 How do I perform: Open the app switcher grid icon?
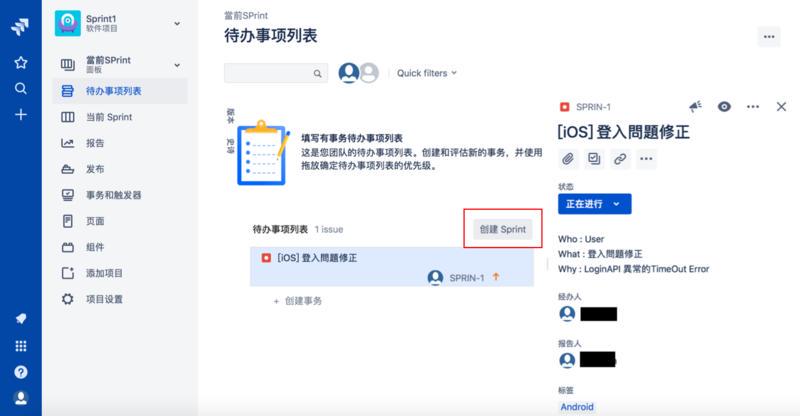pos(21,346)
